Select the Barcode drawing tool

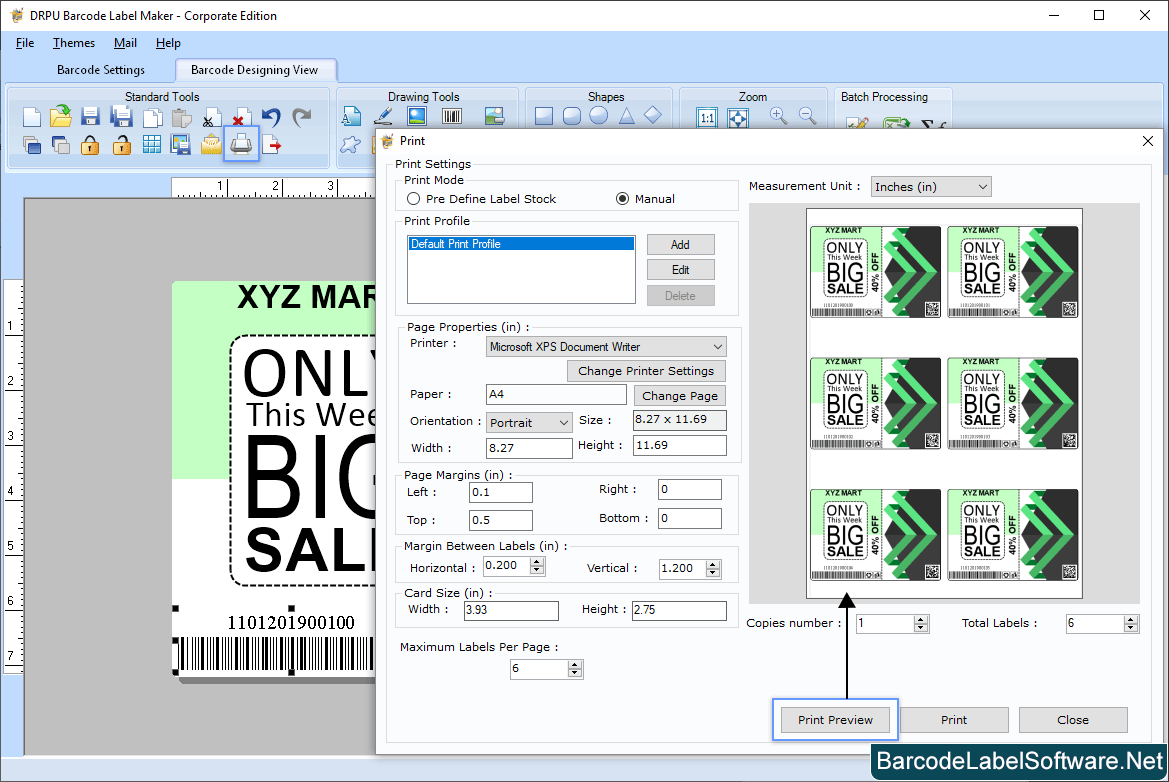[450, 116]
